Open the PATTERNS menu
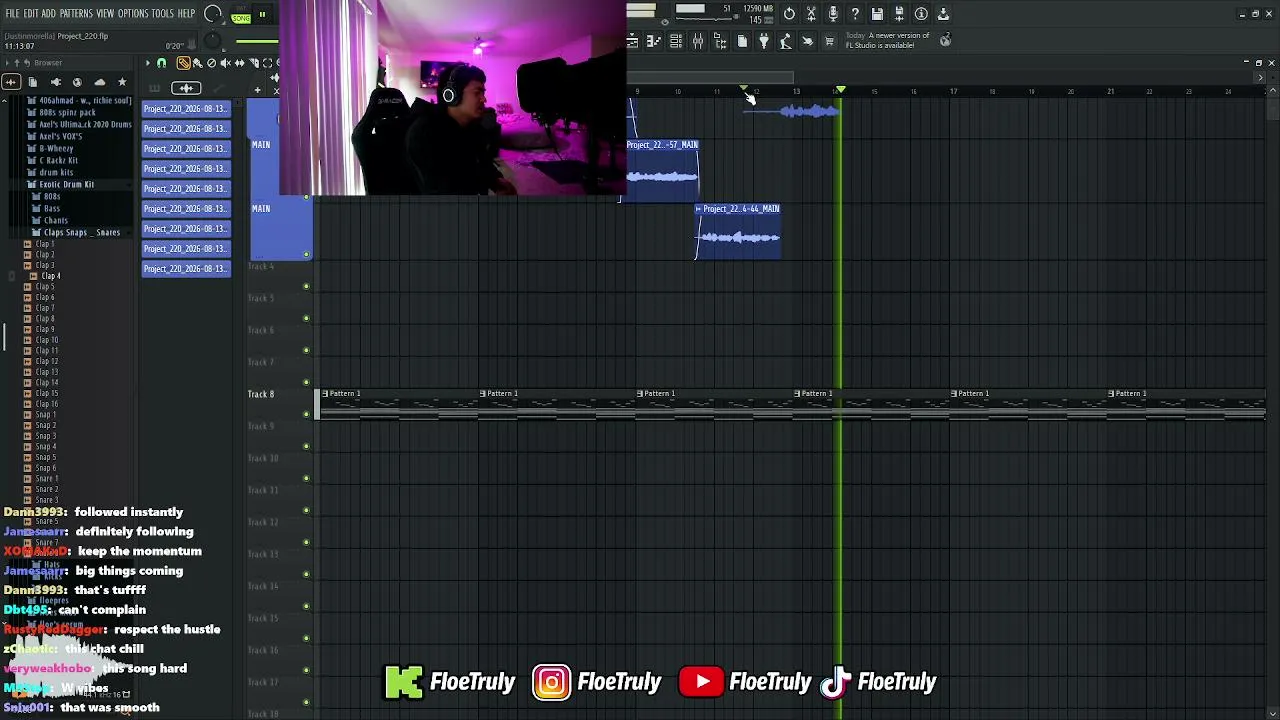1280x720 pixels. 76,14
